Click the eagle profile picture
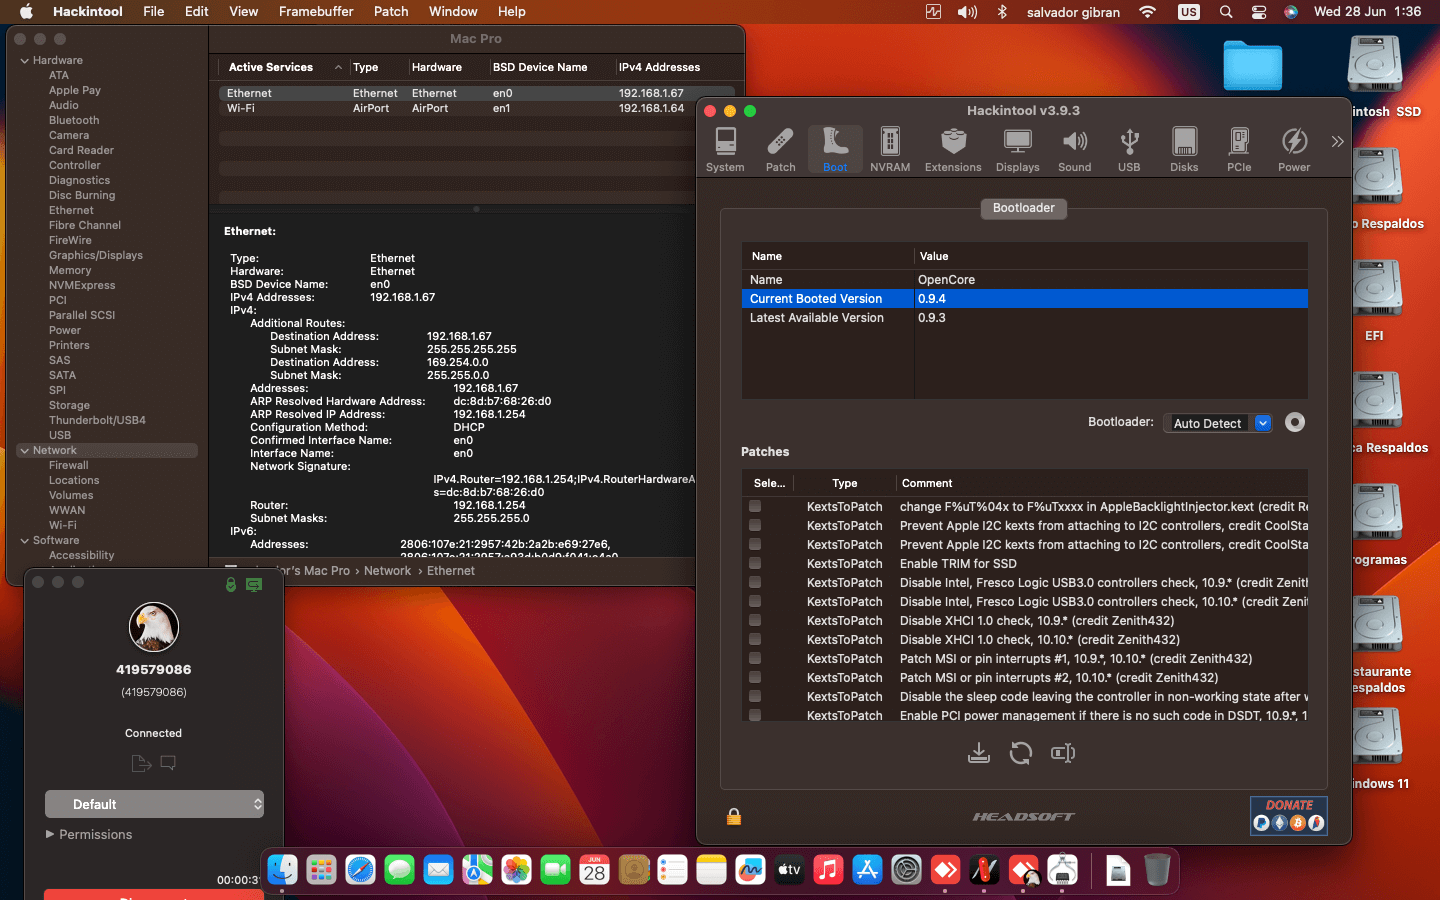 [x=154, y=627]
